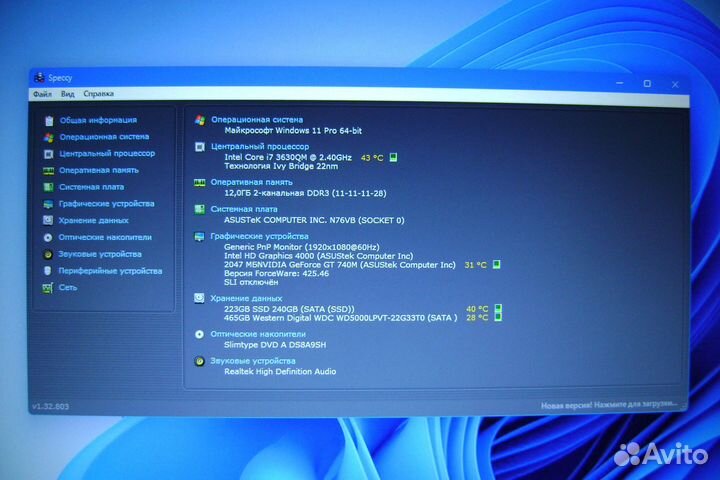Screen dimensions: 720x480
Task: Go to Периферийные устройства in the sidebar
Action: point(109,270)
